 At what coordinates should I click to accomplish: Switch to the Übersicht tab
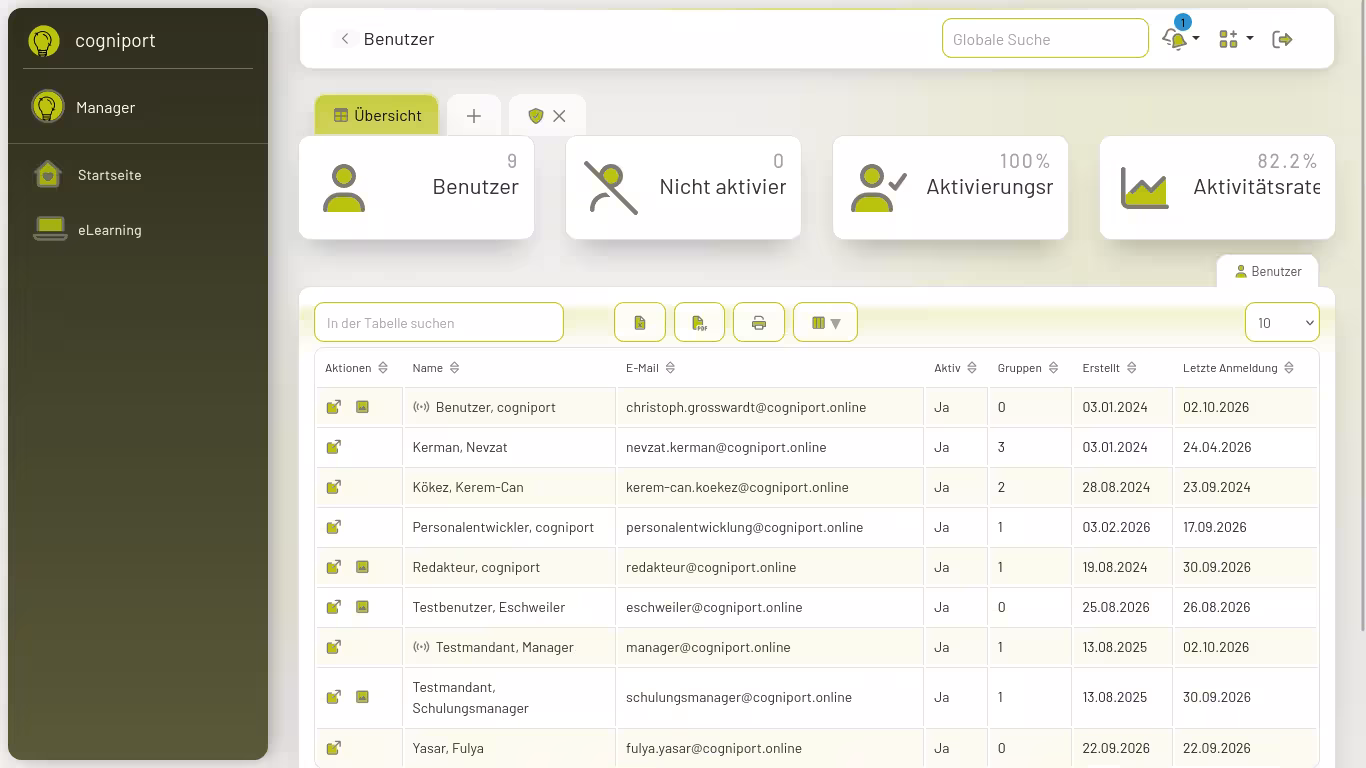[377, 115]
